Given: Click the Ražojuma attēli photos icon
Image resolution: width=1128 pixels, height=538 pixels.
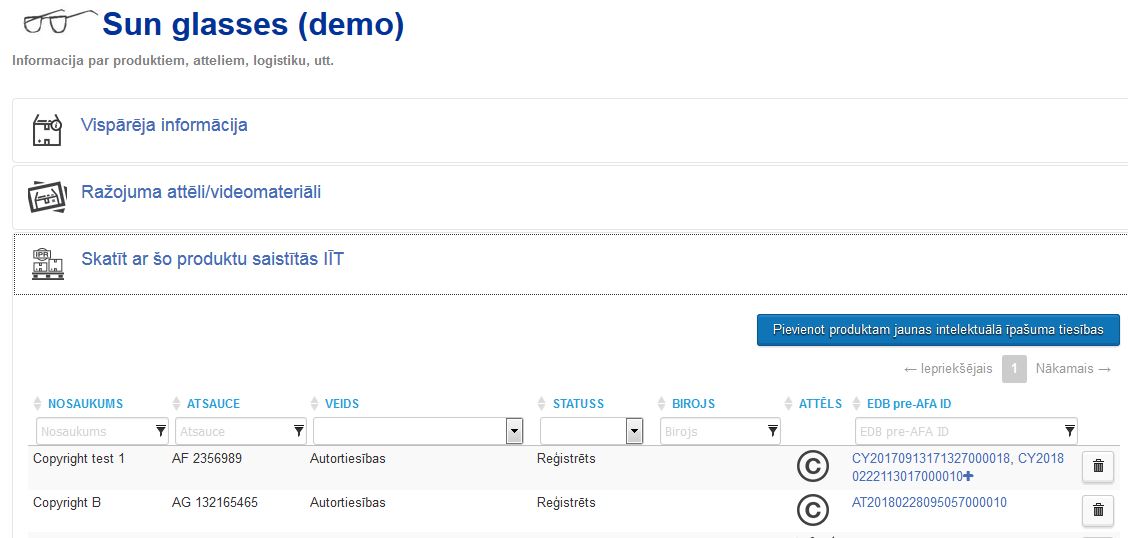Looking at the screenshot, I should (47, 197).
